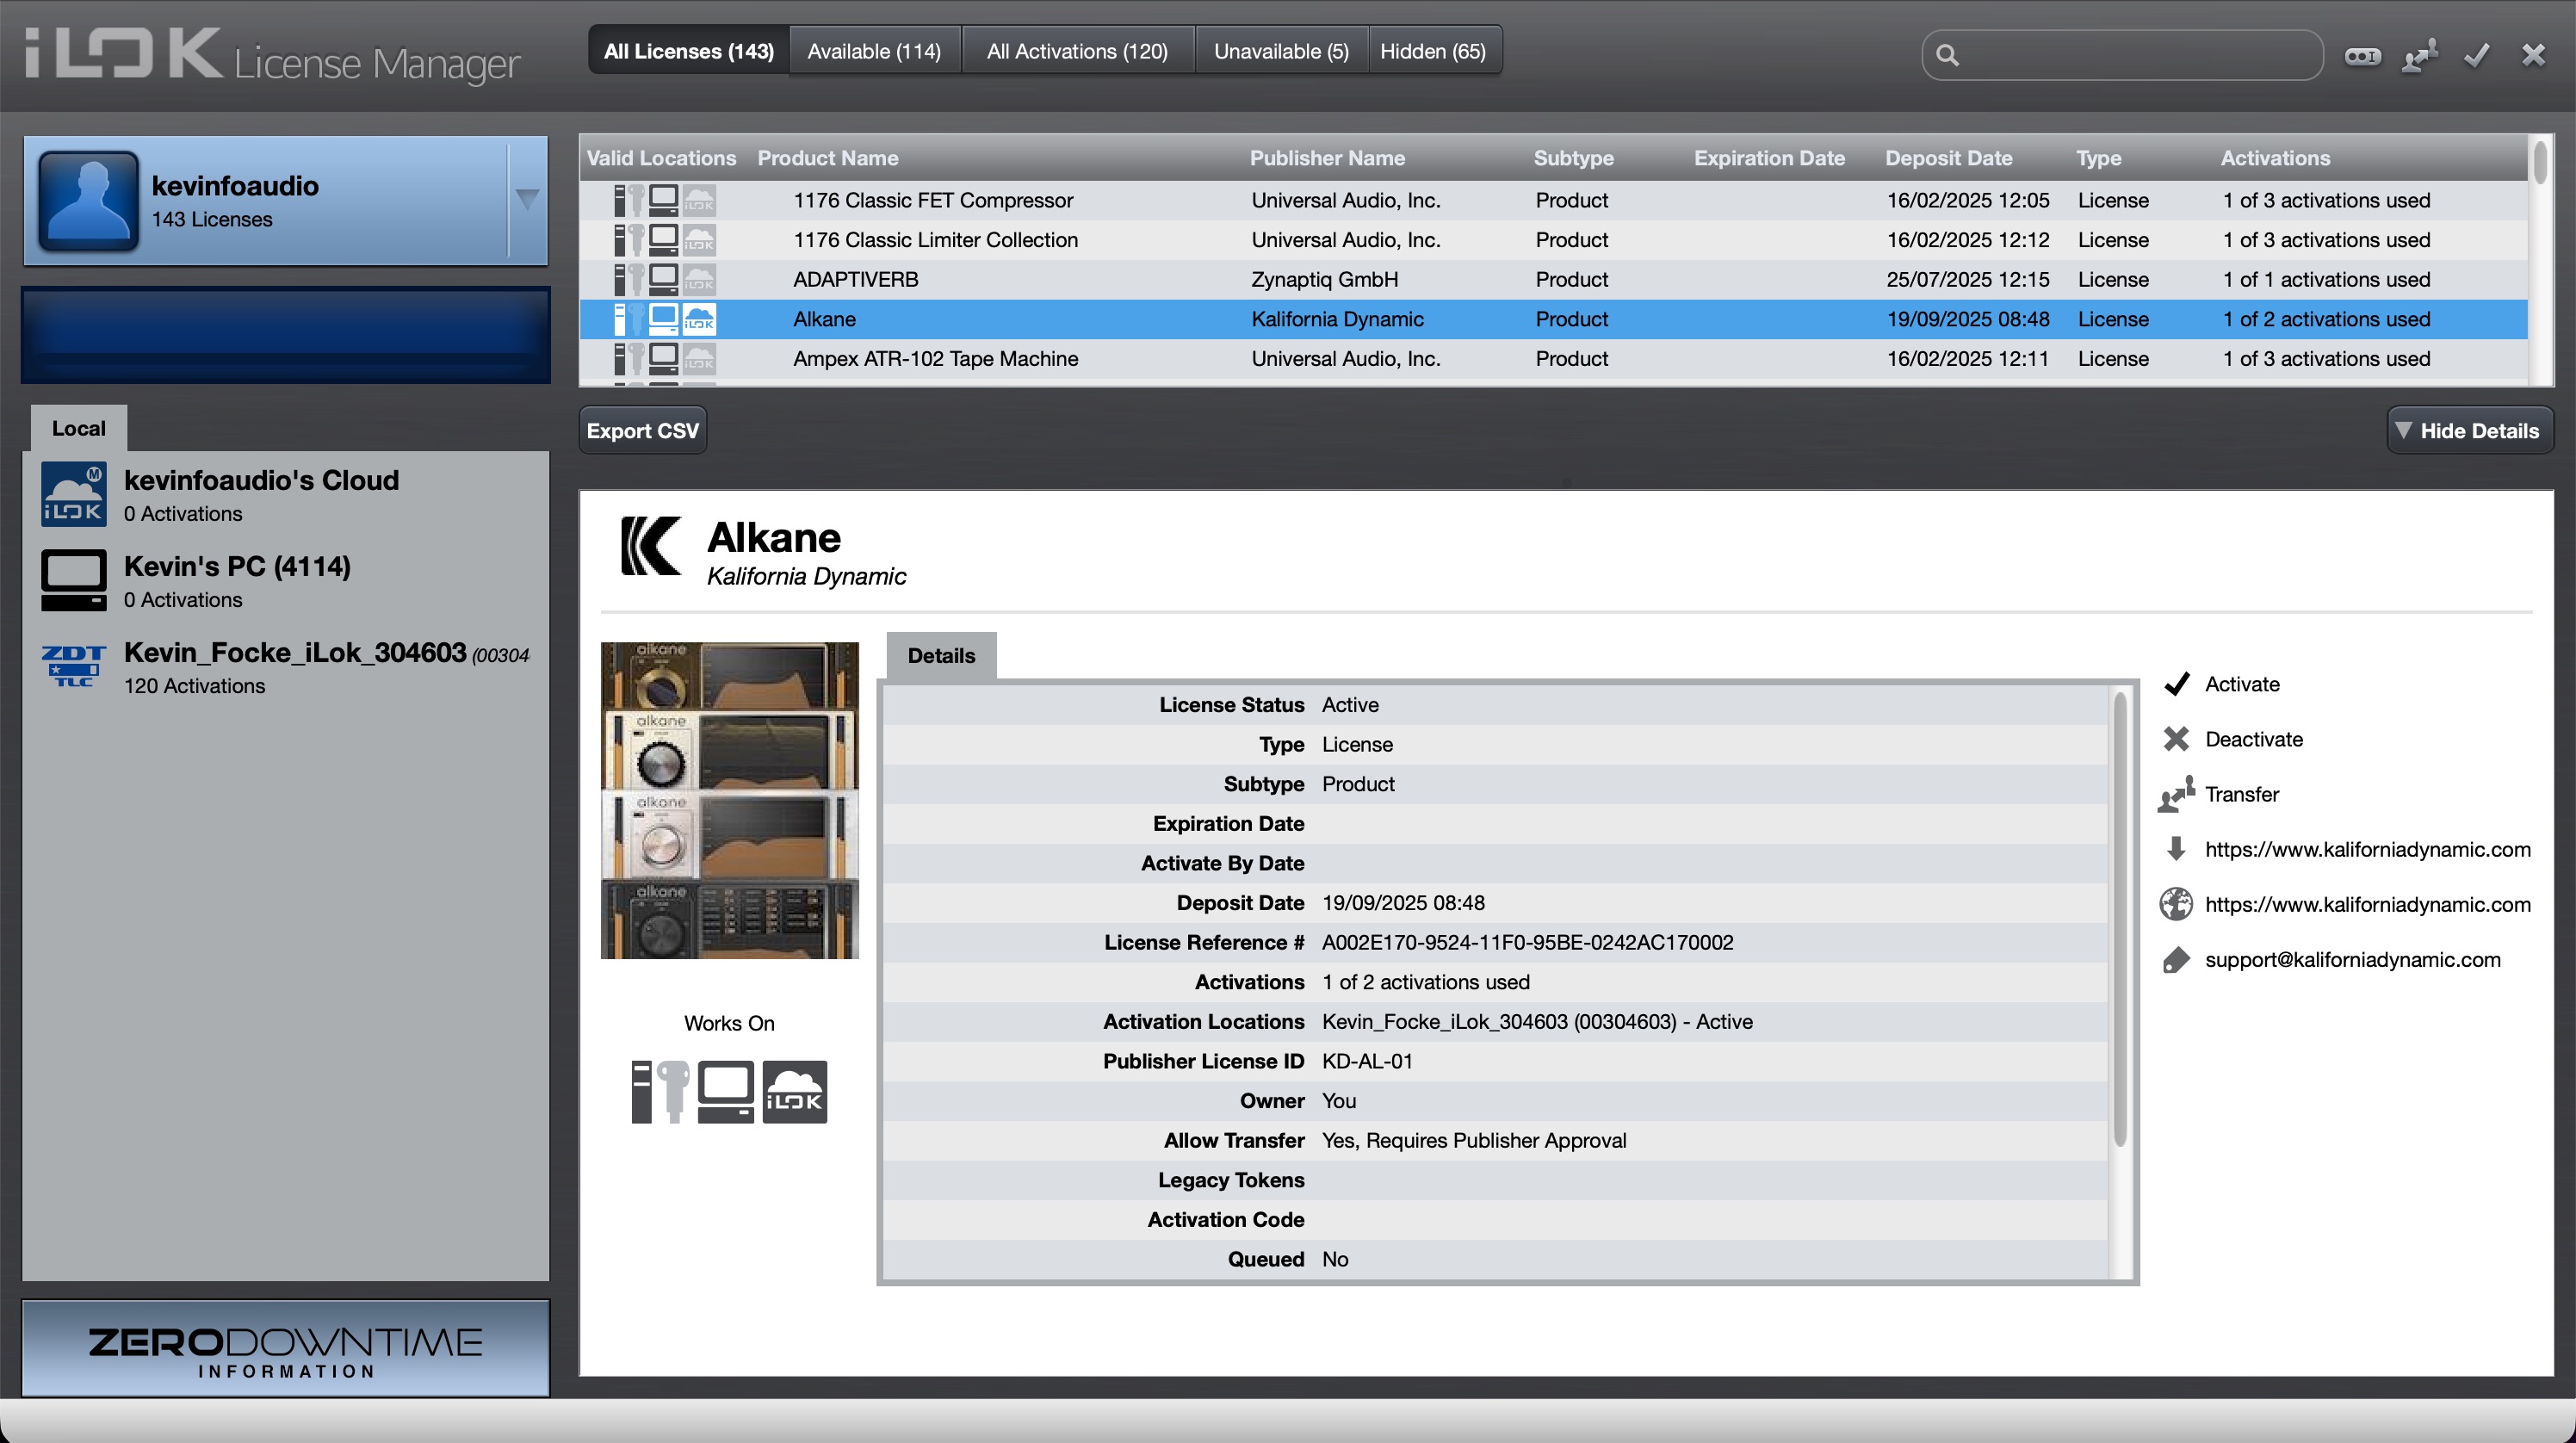Viewport: 2576px width, 1443px height.
Task: Click the transfer license toolbar icon
Action: pos(2420,55)
